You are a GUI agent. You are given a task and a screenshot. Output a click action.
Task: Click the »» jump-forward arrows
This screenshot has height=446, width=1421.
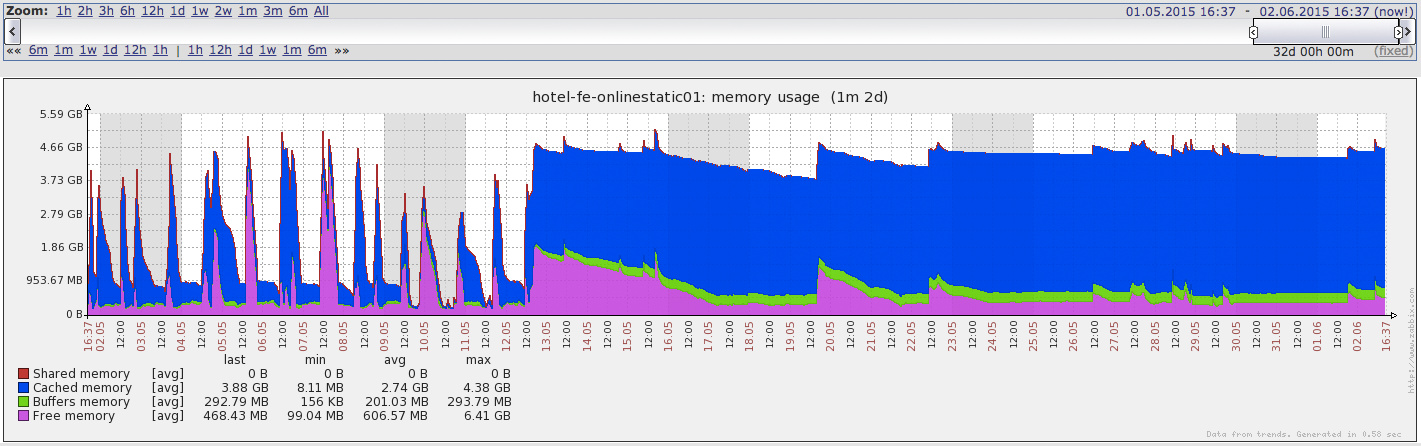[342, 50]
